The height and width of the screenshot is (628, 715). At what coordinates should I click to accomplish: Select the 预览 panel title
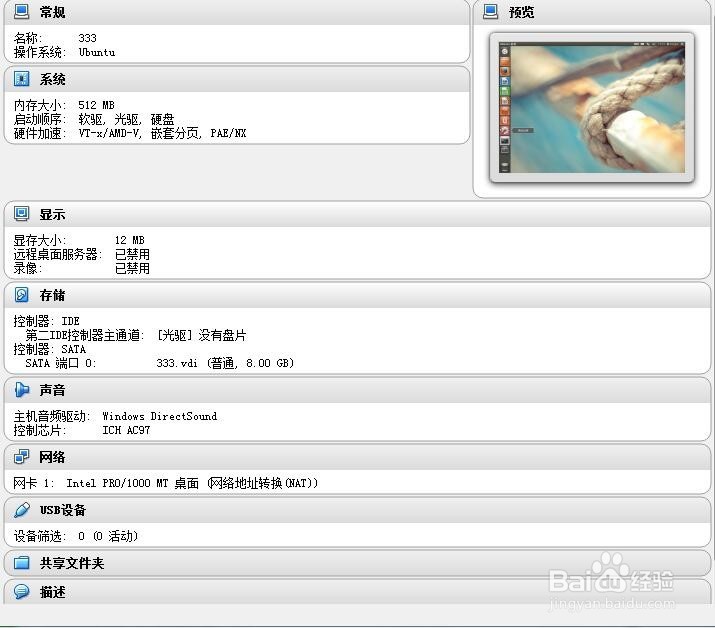tap(521, 12)
